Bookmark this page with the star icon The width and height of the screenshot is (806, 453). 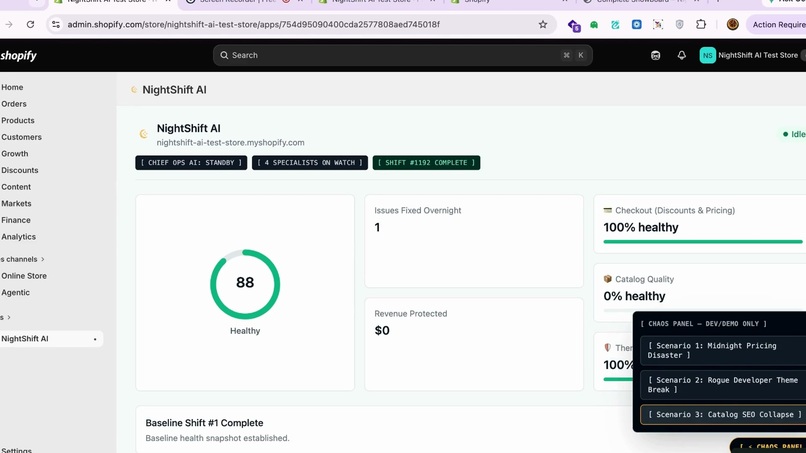point(543,24)
